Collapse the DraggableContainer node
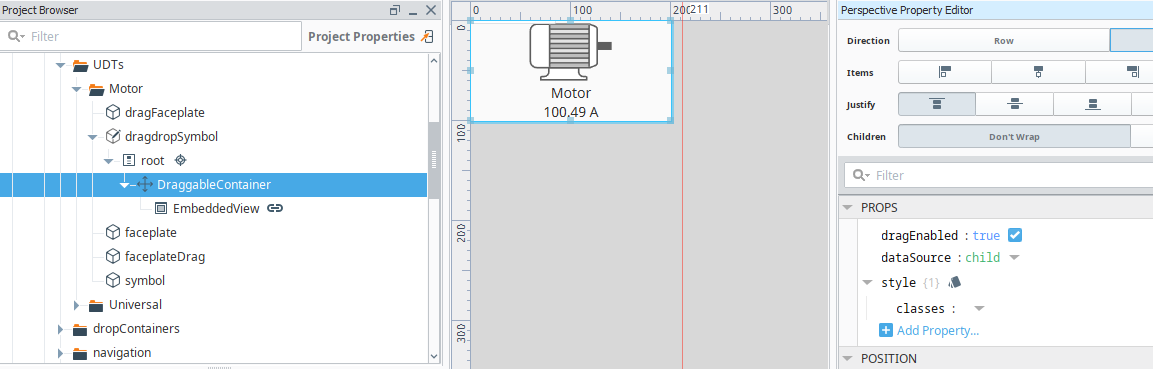Screen dimensions: 1153x369 [x=124, y=184]
